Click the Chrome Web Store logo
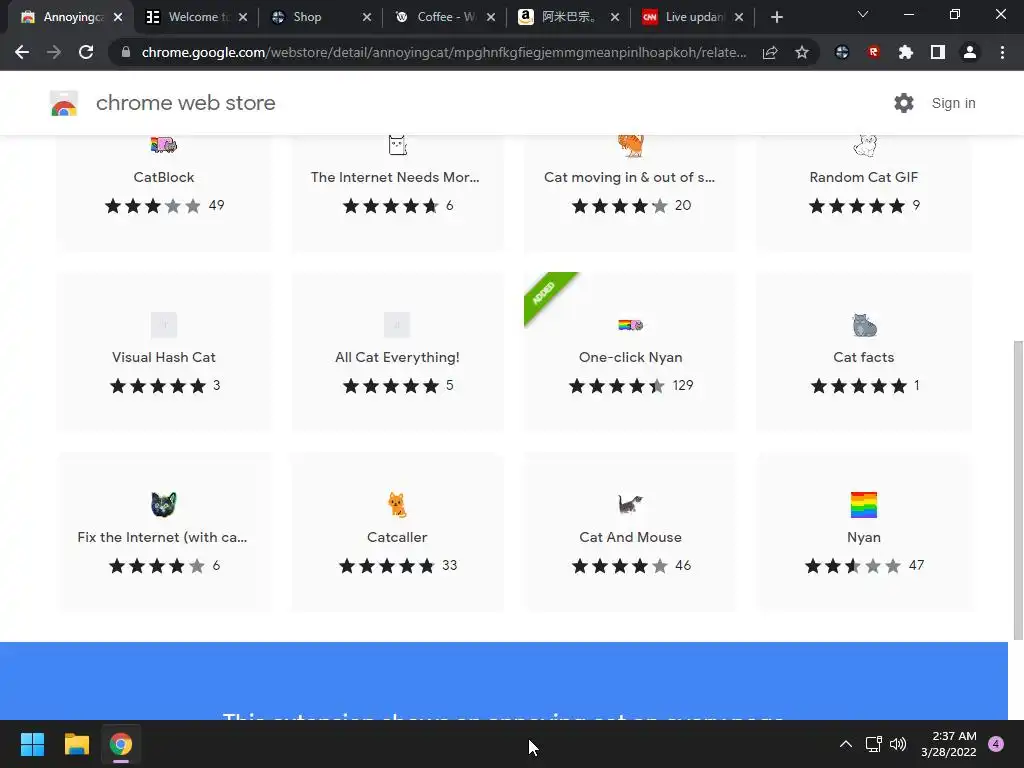 (x=64, y=103)
